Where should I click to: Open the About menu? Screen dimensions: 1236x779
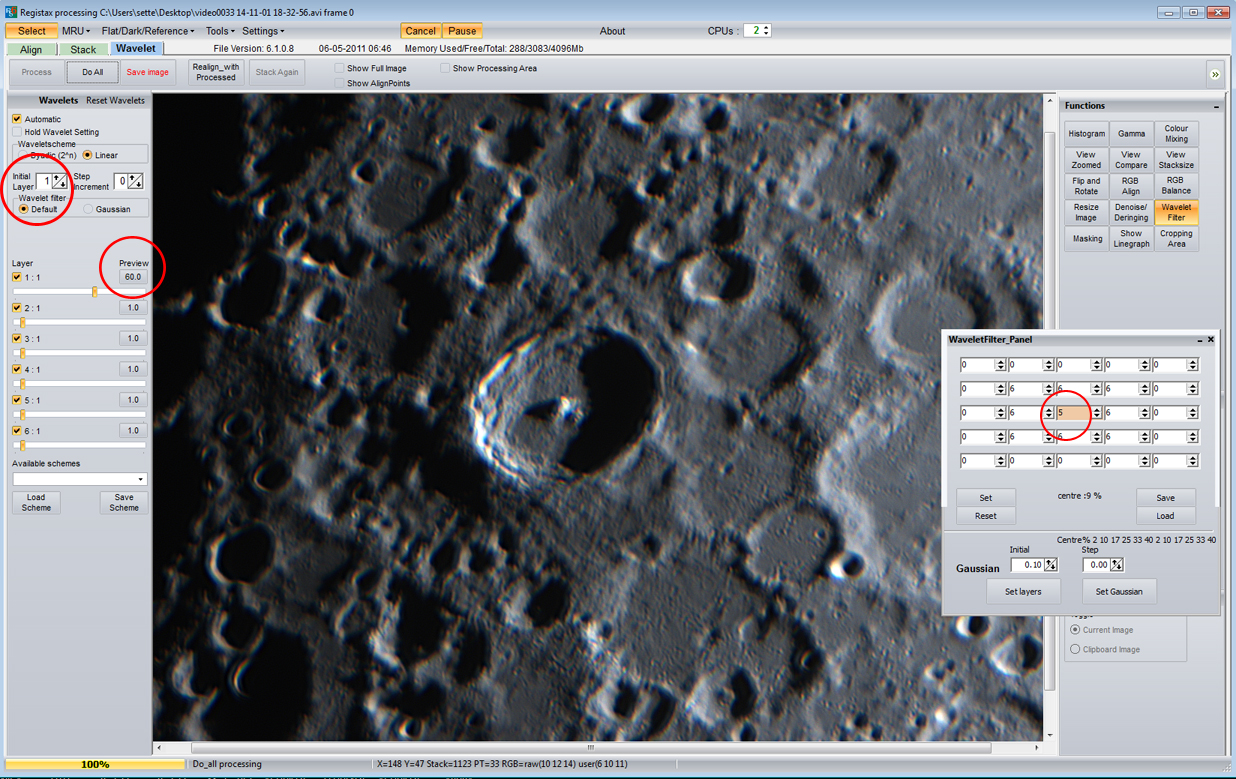pyautogui.click(x=612, y=31)
